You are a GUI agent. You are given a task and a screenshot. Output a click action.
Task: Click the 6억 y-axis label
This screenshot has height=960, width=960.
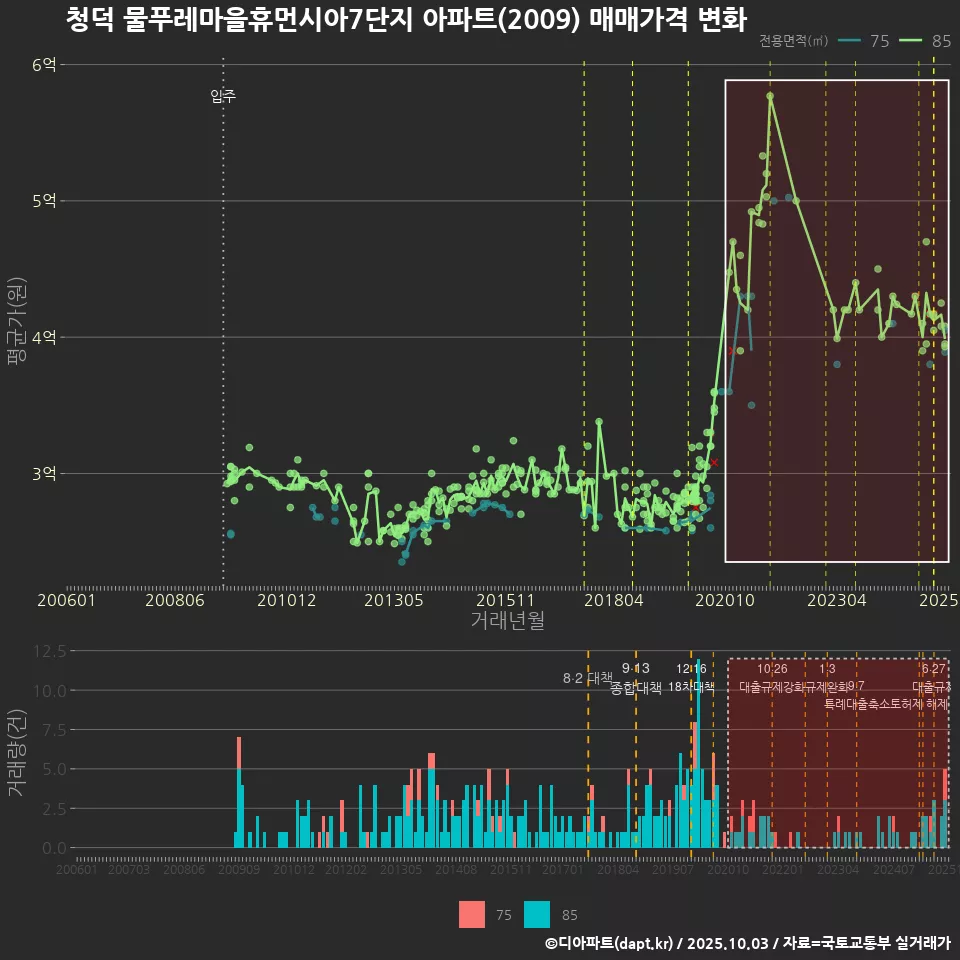(x=44, y=65)
